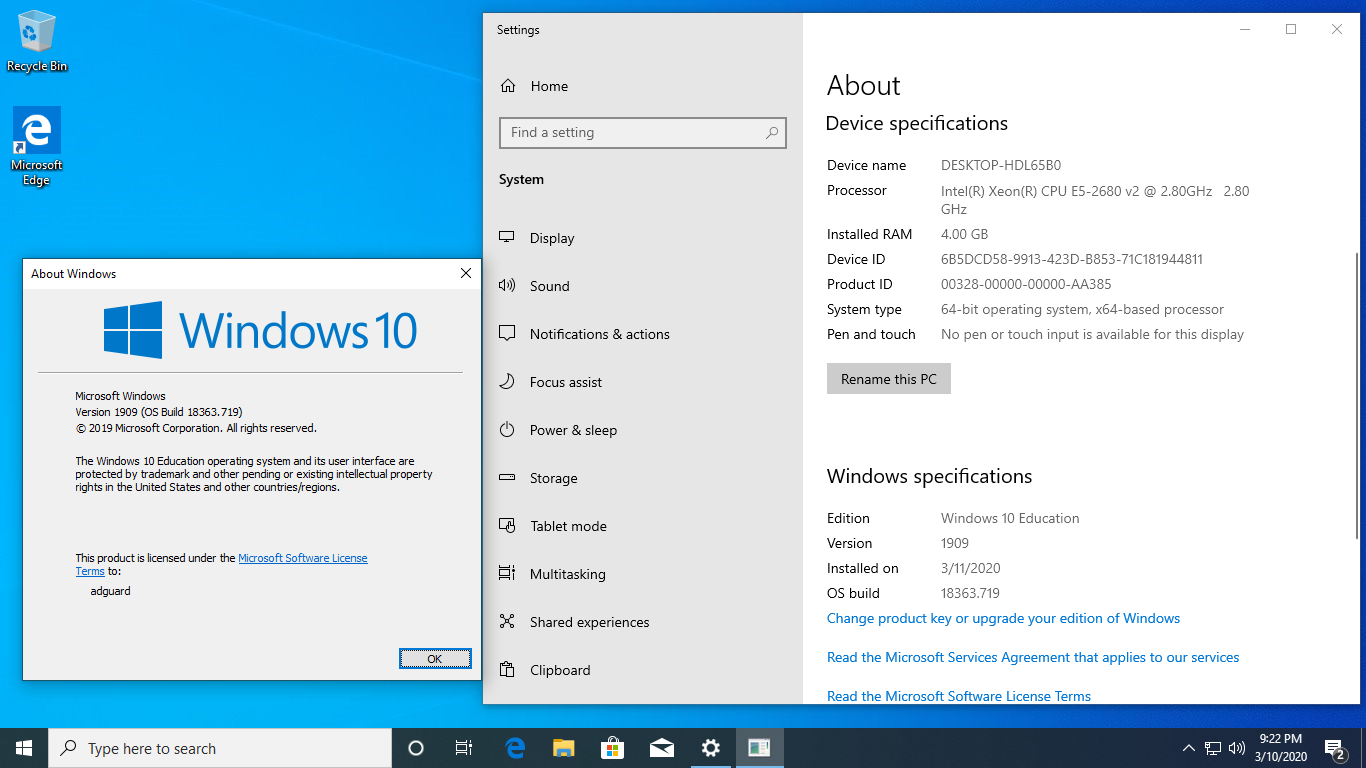The image size is (1366, 768).
Task: Click the volume icon in system tray
Action: [1237, 748]
